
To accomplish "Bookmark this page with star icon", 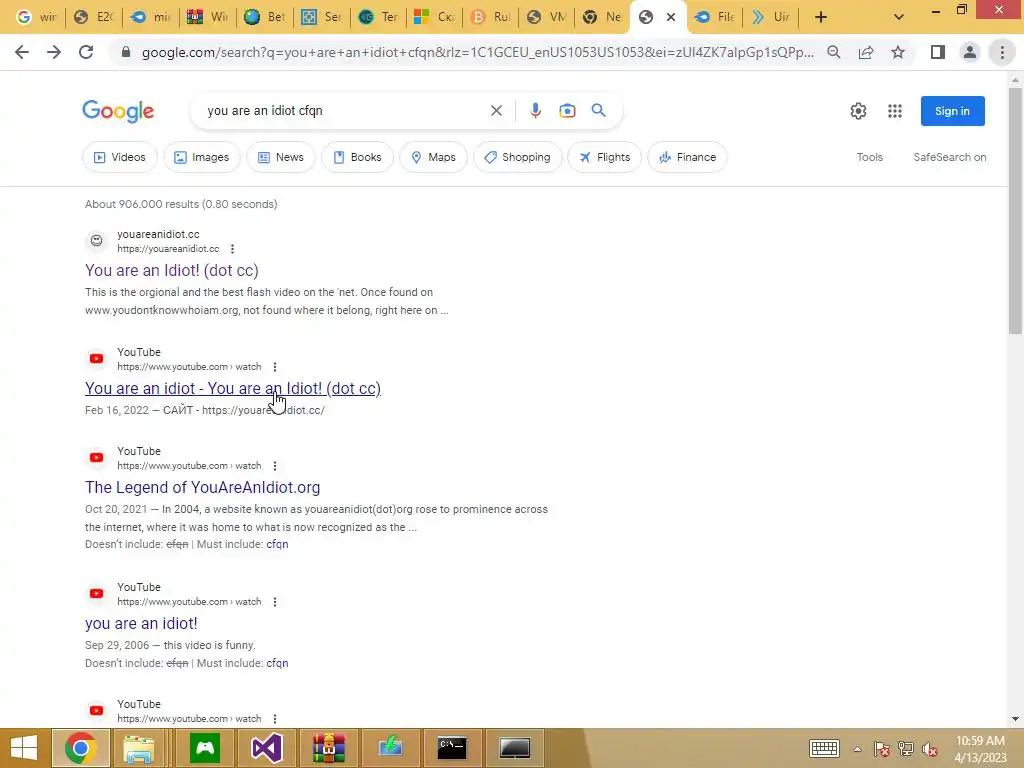I will pos(898,52).
